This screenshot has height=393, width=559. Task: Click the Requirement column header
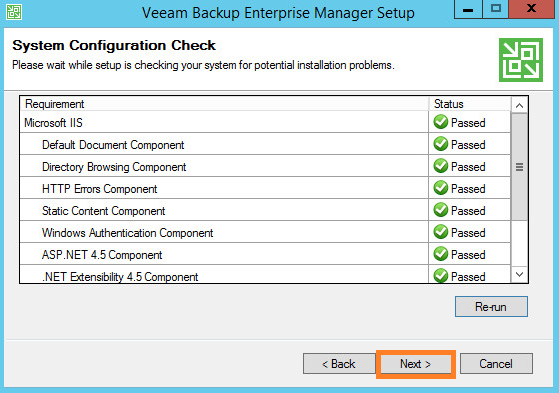coord(224,104)
